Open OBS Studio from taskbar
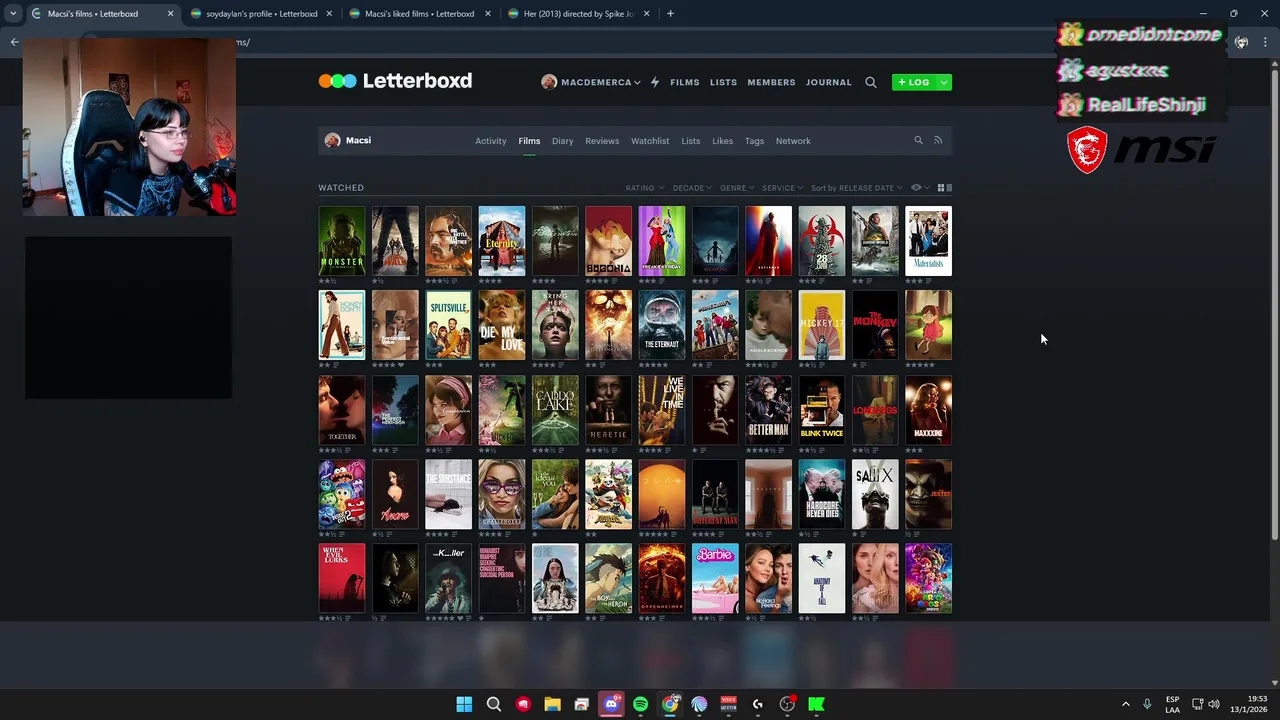This screenshot has height=720, width=1280. 787,704
